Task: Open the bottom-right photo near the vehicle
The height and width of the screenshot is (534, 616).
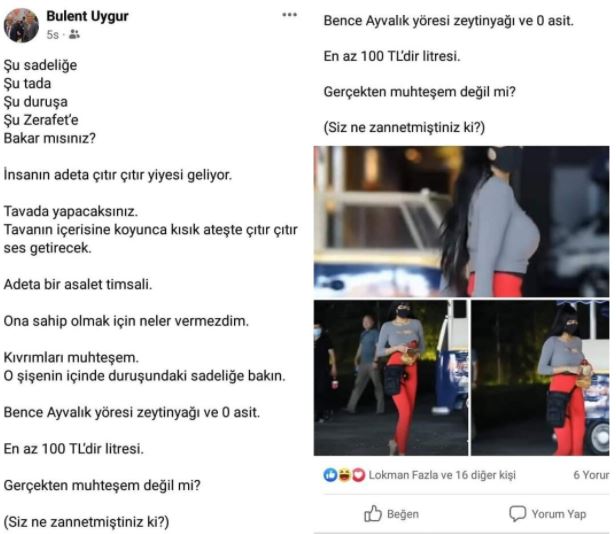Action: (x=540, y=378)
